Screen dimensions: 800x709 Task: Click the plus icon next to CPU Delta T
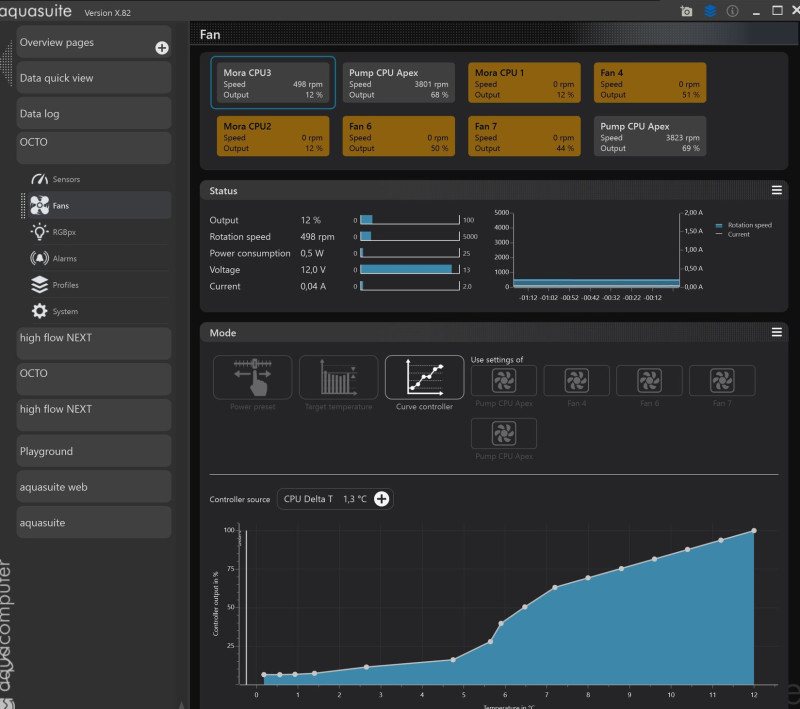pos(382,499)
